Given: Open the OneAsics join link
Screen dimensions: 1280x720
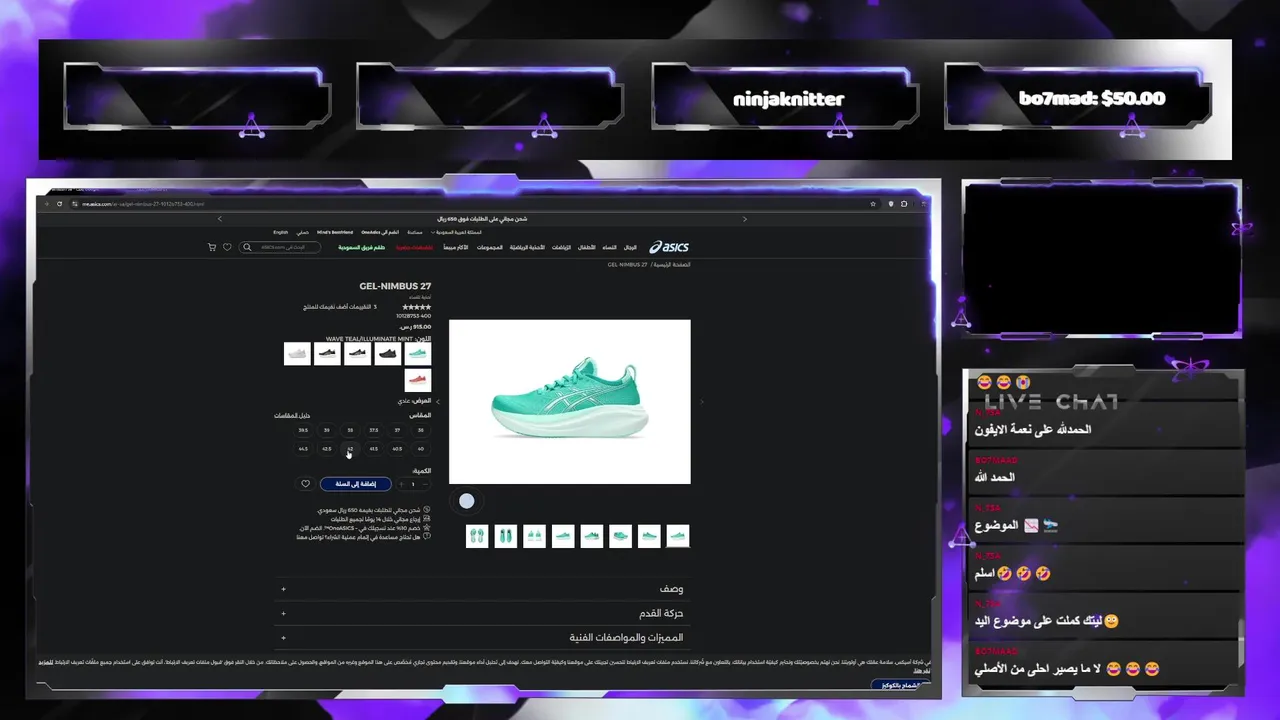Looking at the screenshot, I should tap(380, 232).
